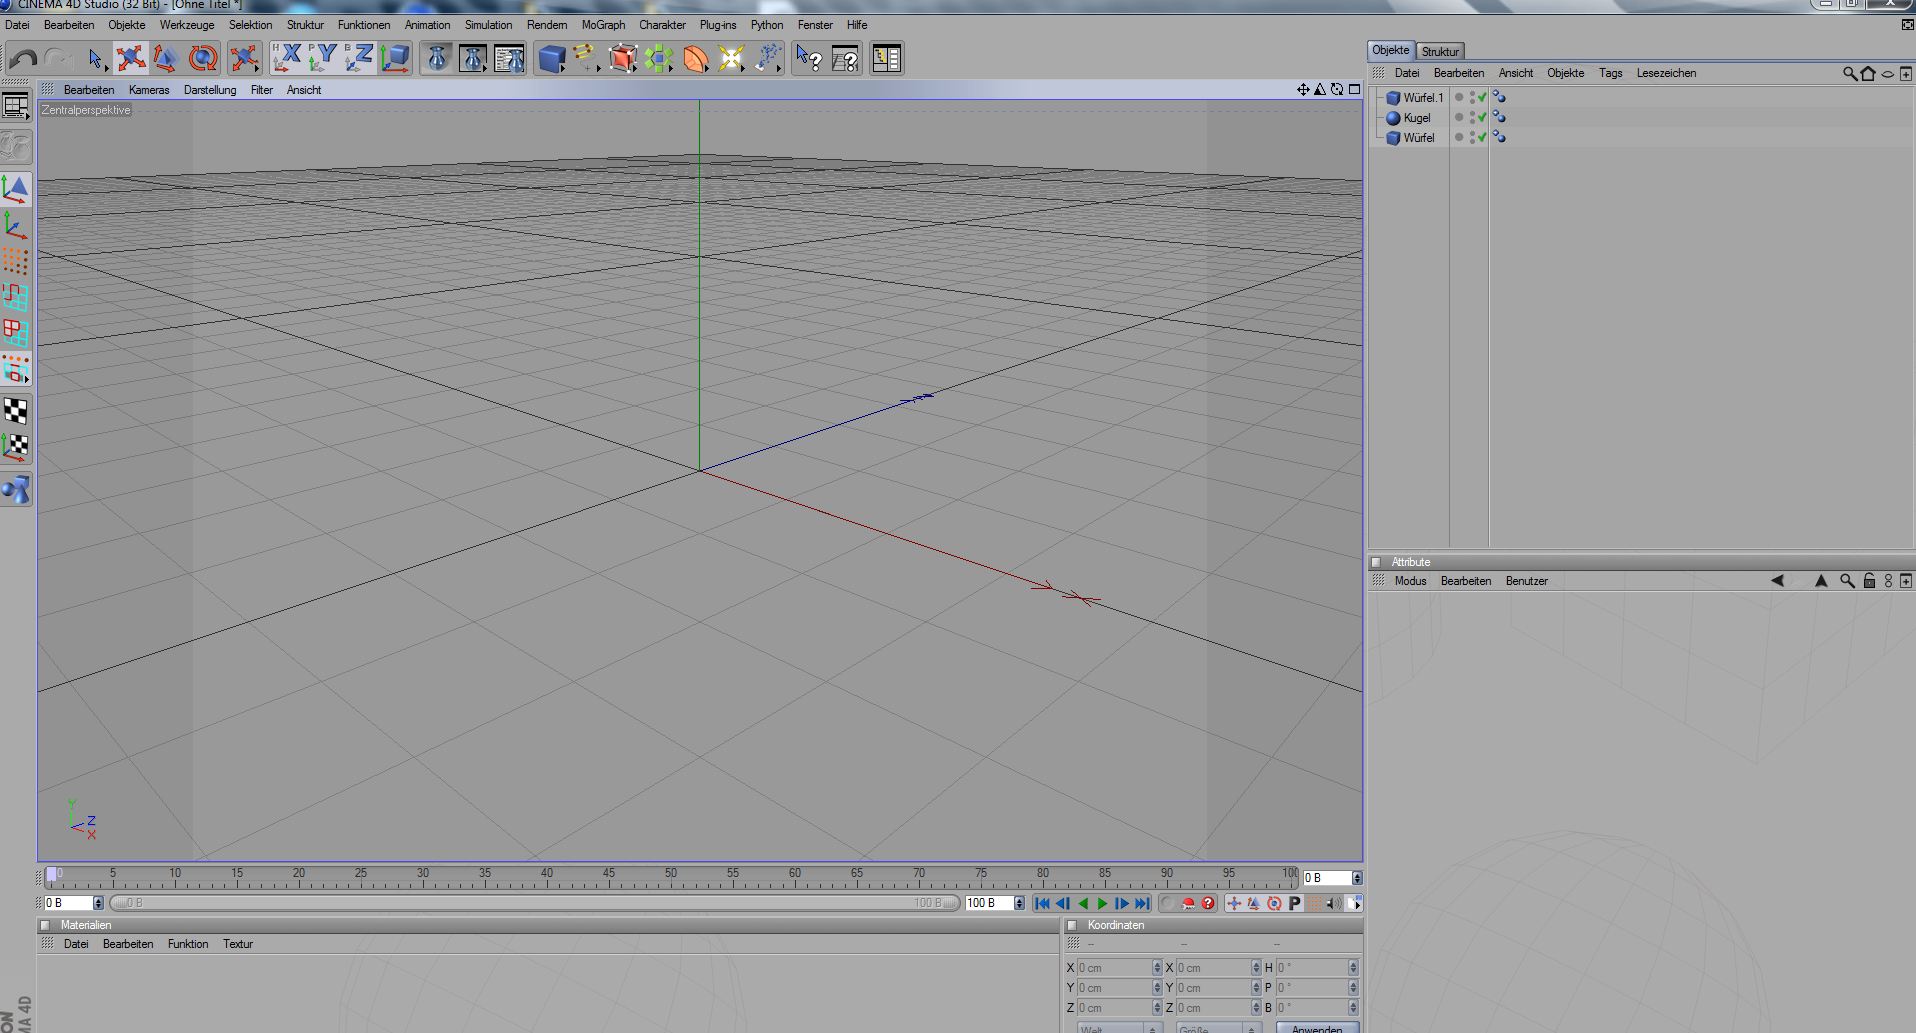Image resolution: width=1916 pixels, height=1033 pixels.
Task: Click the record keyframe button in timeline
Action: coord(1167,904)
